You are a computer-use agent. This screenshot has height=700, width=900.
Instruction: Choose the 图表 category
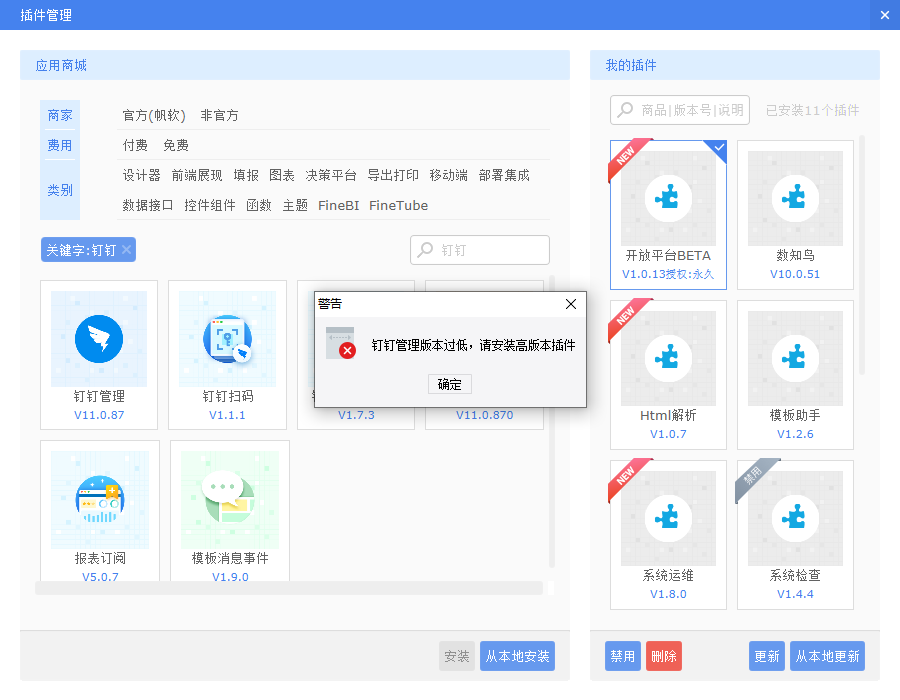pyautogui.click(x=282, y=175)
